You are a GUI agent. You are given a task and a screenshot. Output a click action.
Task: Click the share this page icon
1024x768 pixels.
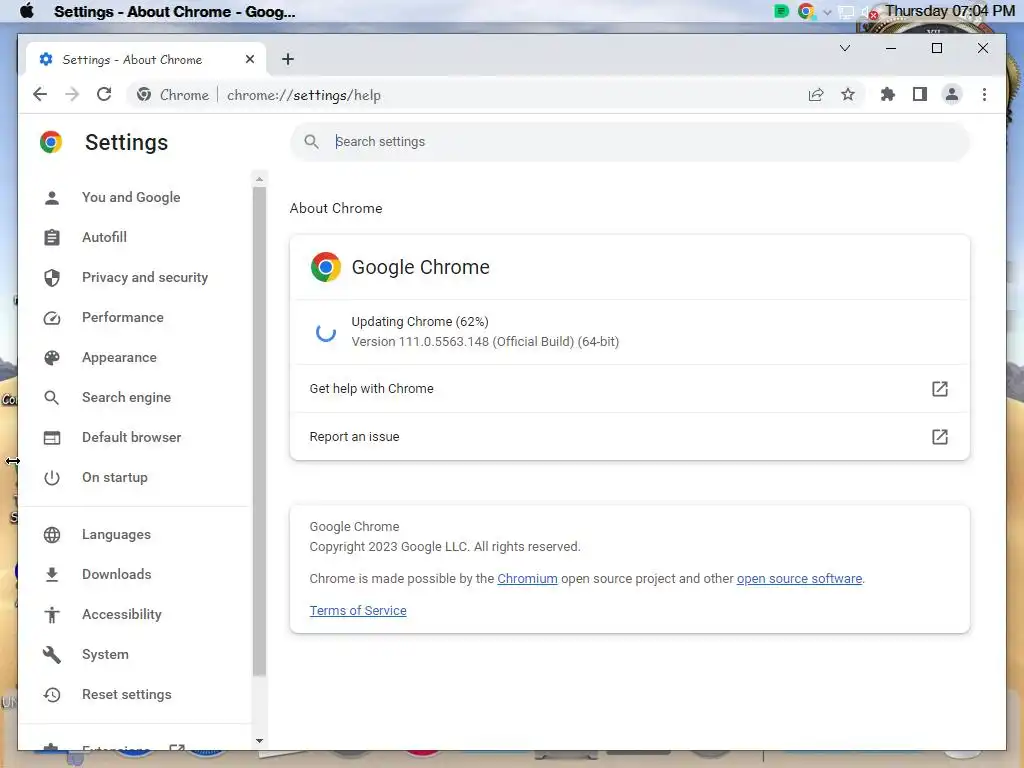point(816,95)
